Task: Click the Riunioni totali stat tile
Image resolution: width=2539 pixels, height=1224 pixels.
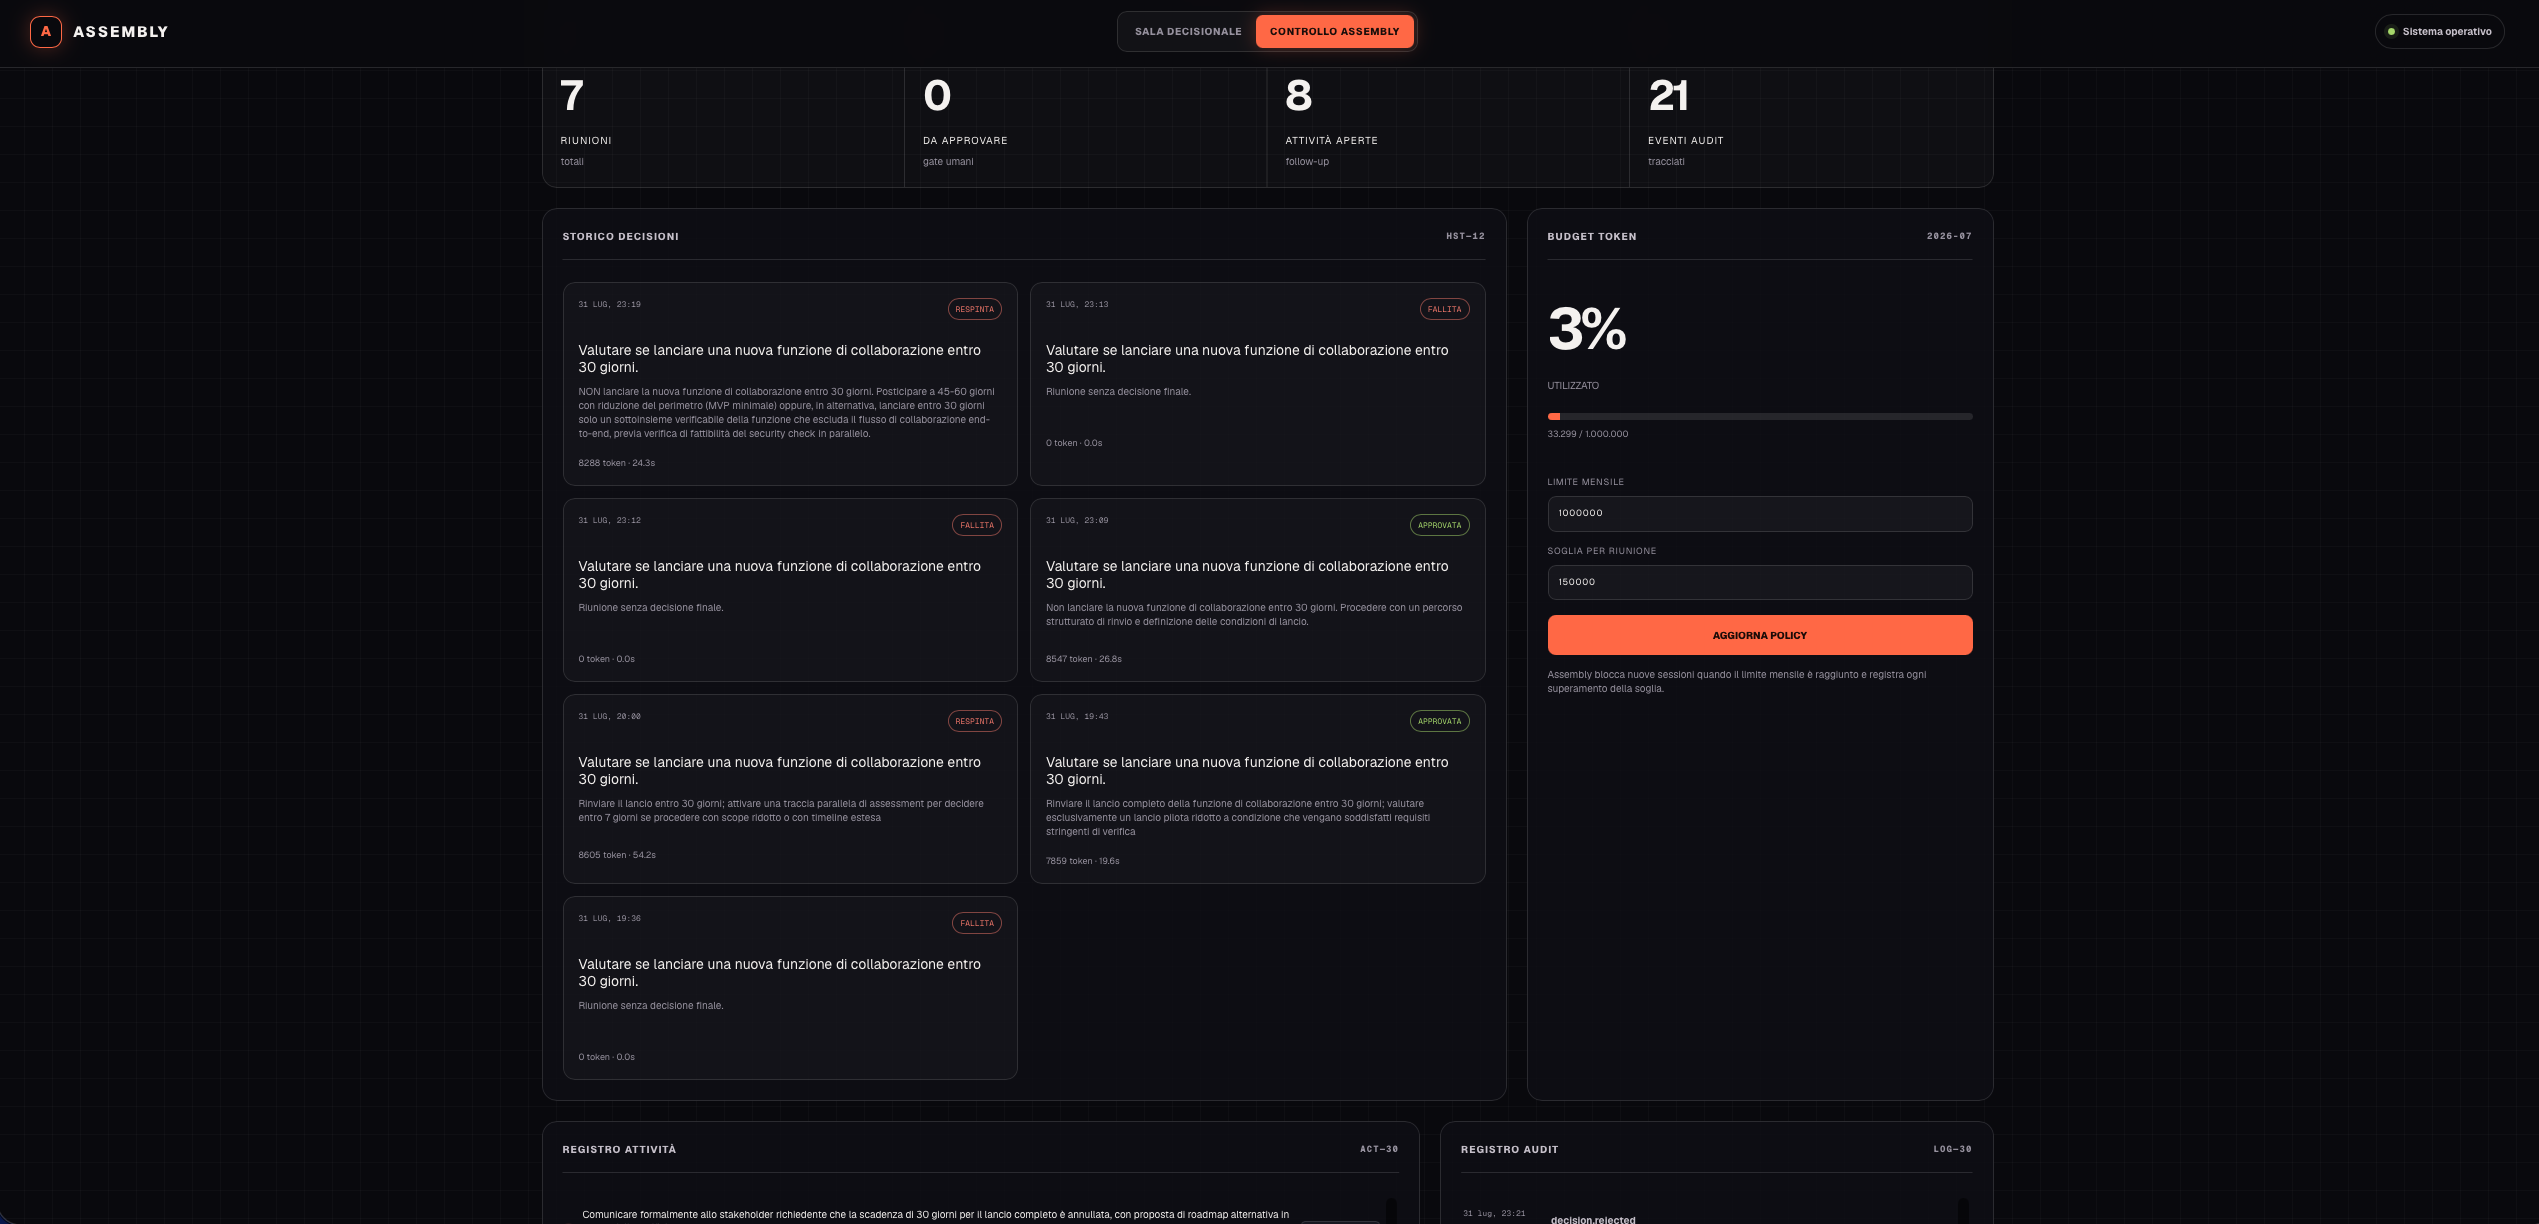Action: point(723,127)
